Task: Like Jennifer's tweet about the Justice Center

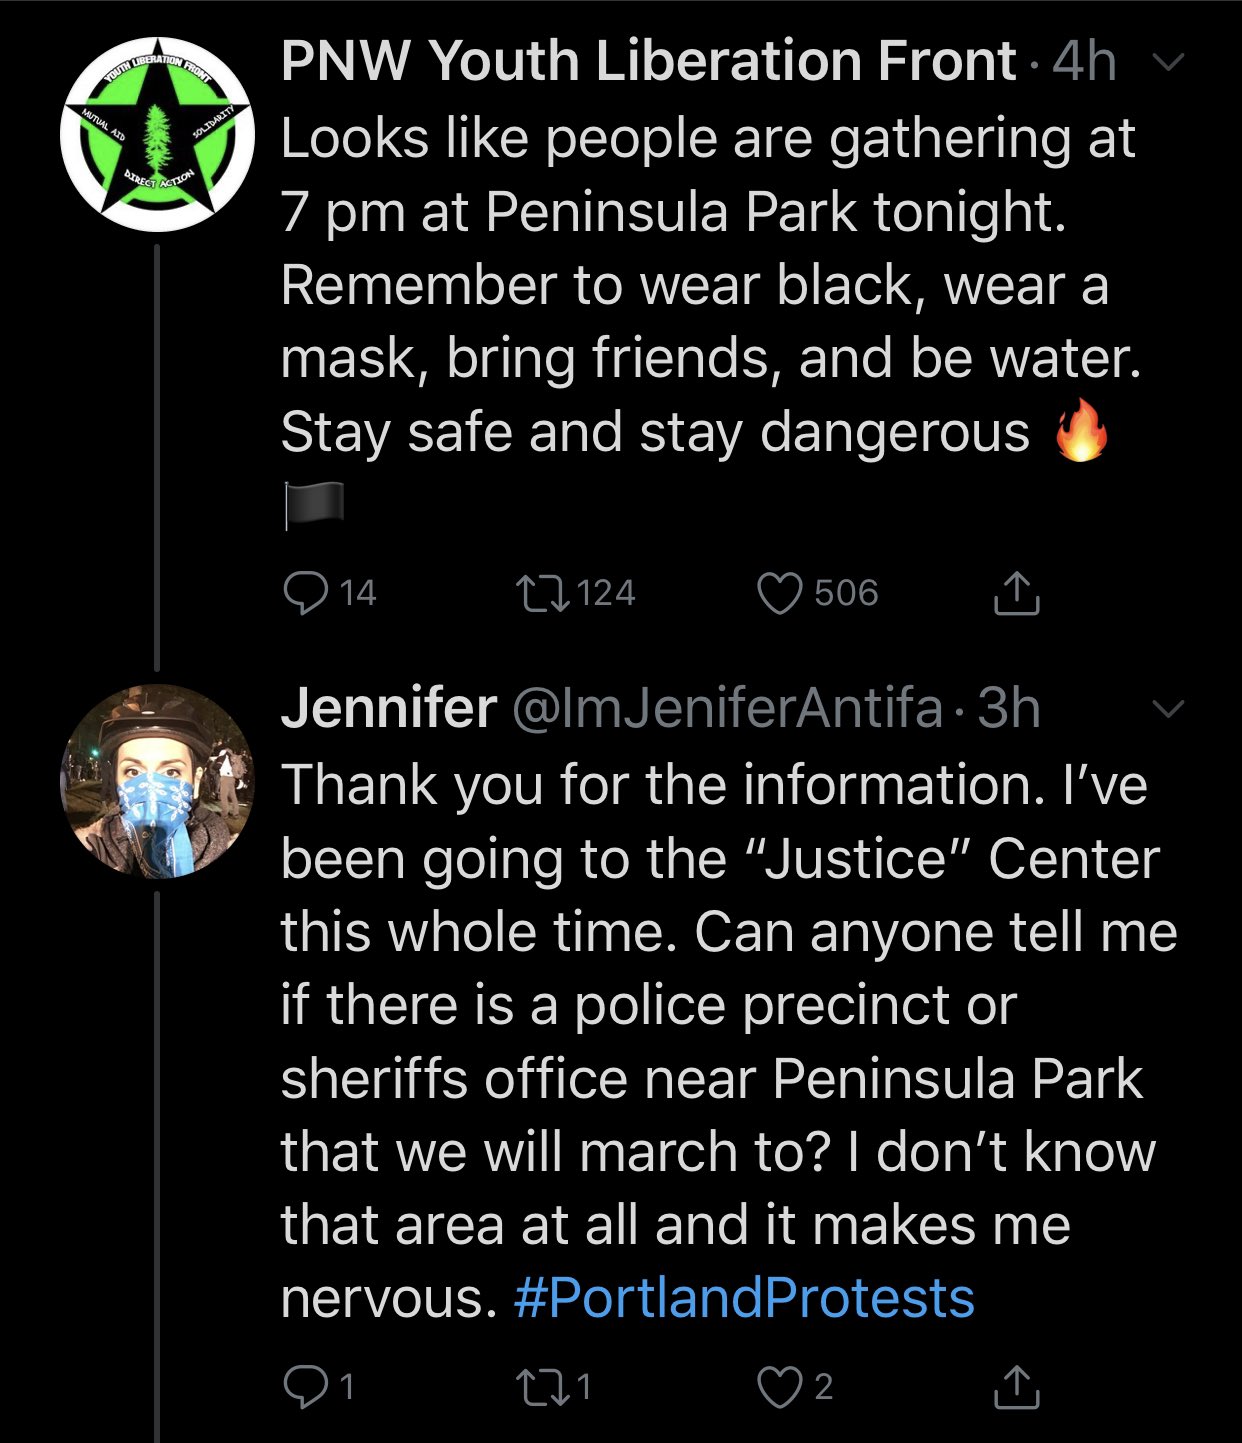Action: pos(780,1387)
